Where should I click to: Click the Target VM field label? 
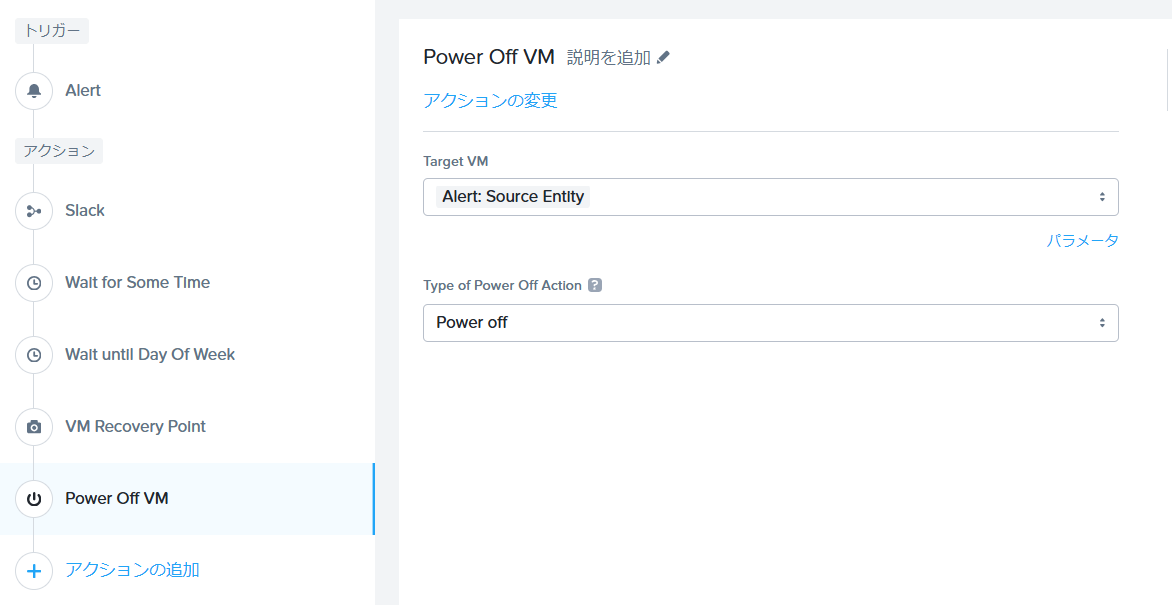455,161
